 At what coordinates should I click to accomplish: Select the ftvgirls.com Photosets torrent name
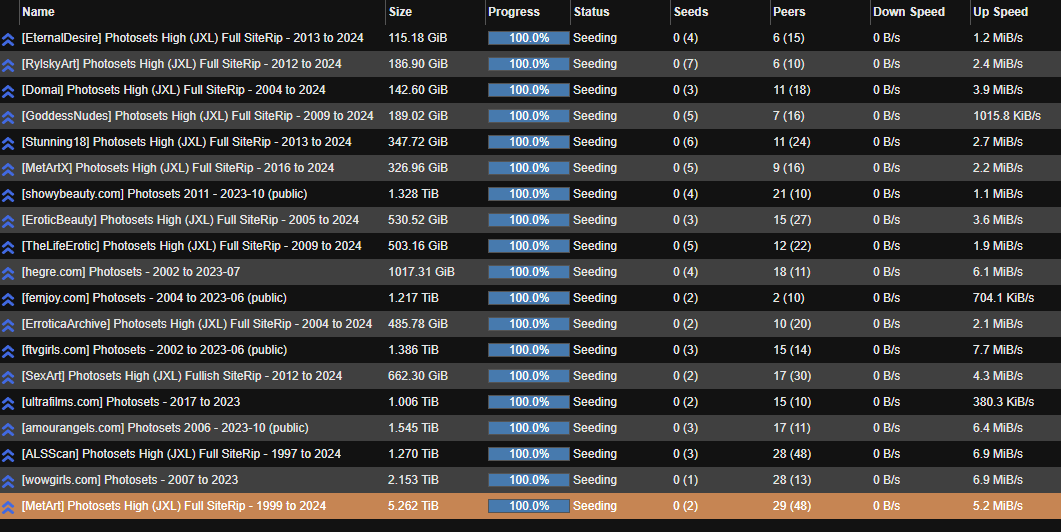(154, 350)
